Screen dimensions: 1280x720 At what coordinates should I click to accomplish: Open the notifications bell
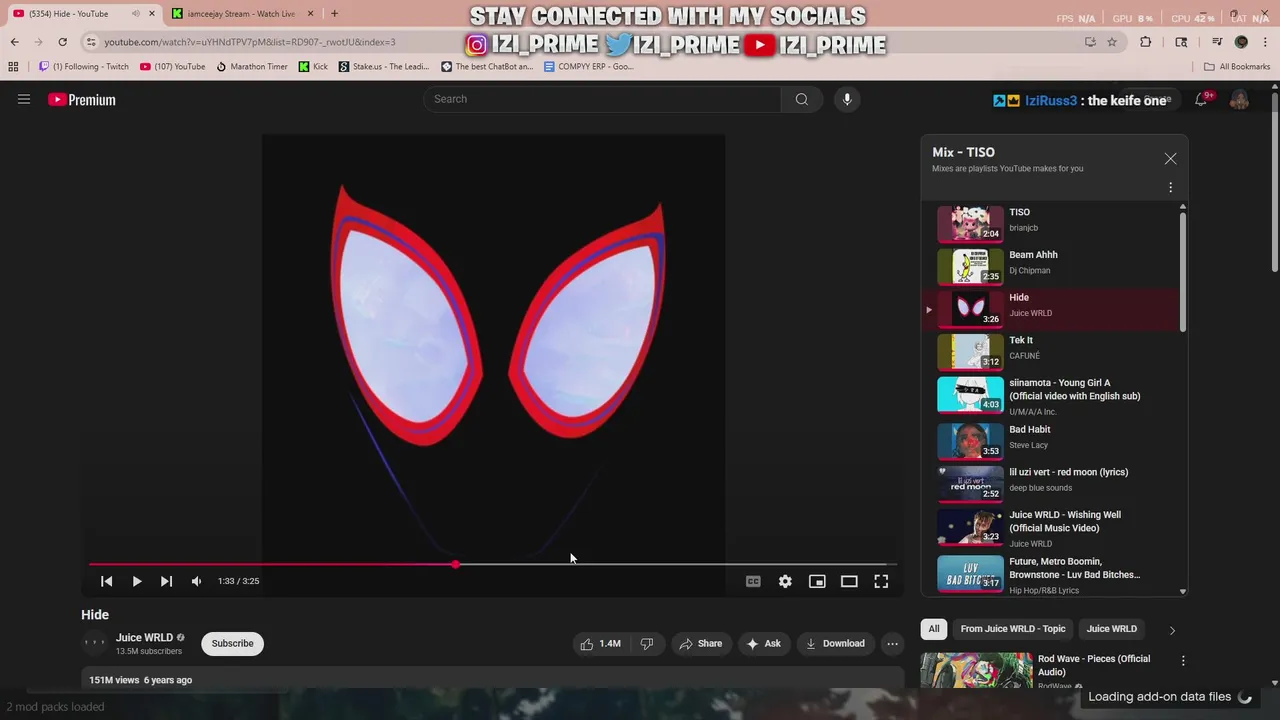(1202, 99)
